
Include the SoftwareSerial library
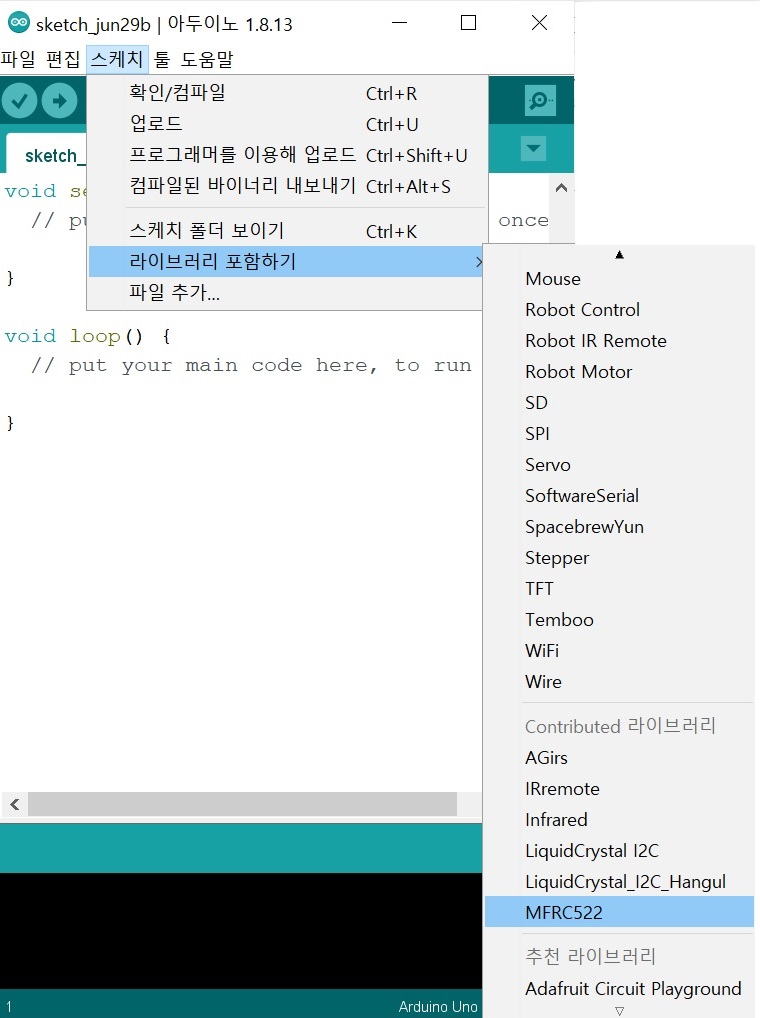point(619,496)
